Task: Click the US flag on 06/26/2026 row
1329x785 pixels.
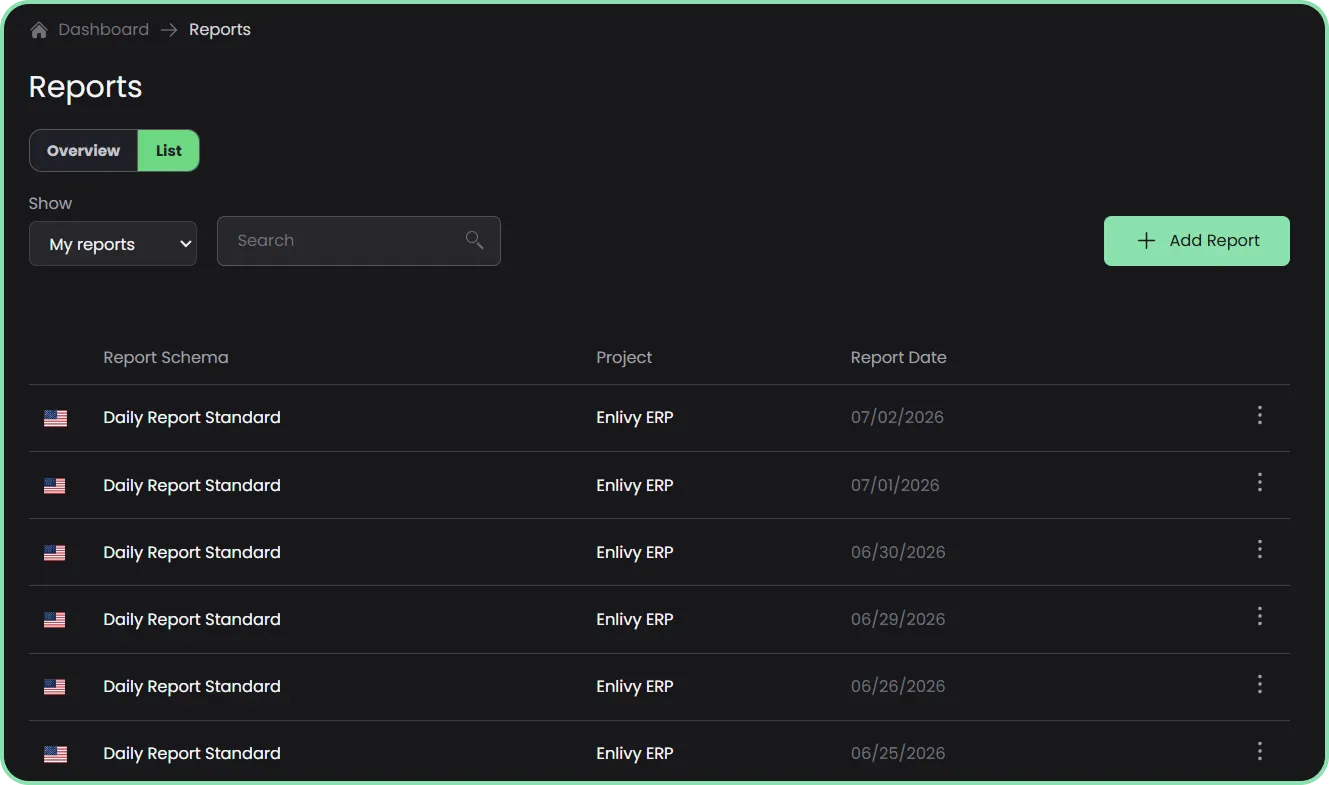Action: click(x=55, y=687)
